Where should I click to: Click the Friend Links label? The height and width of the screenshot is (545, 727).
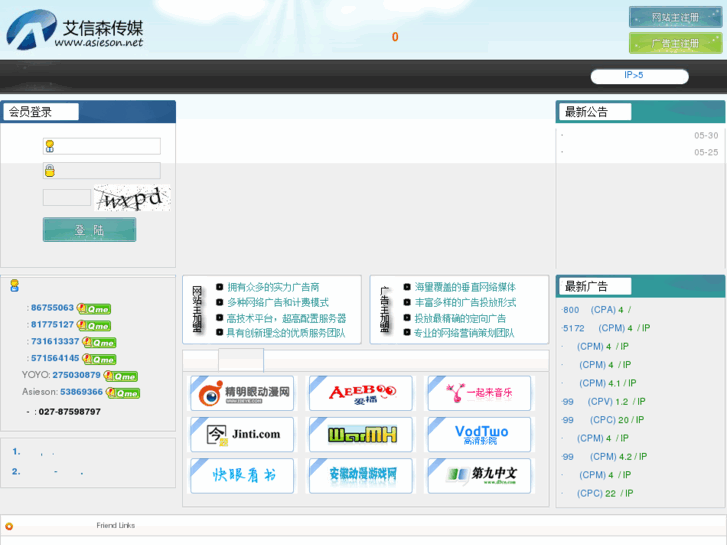point(116,526)
